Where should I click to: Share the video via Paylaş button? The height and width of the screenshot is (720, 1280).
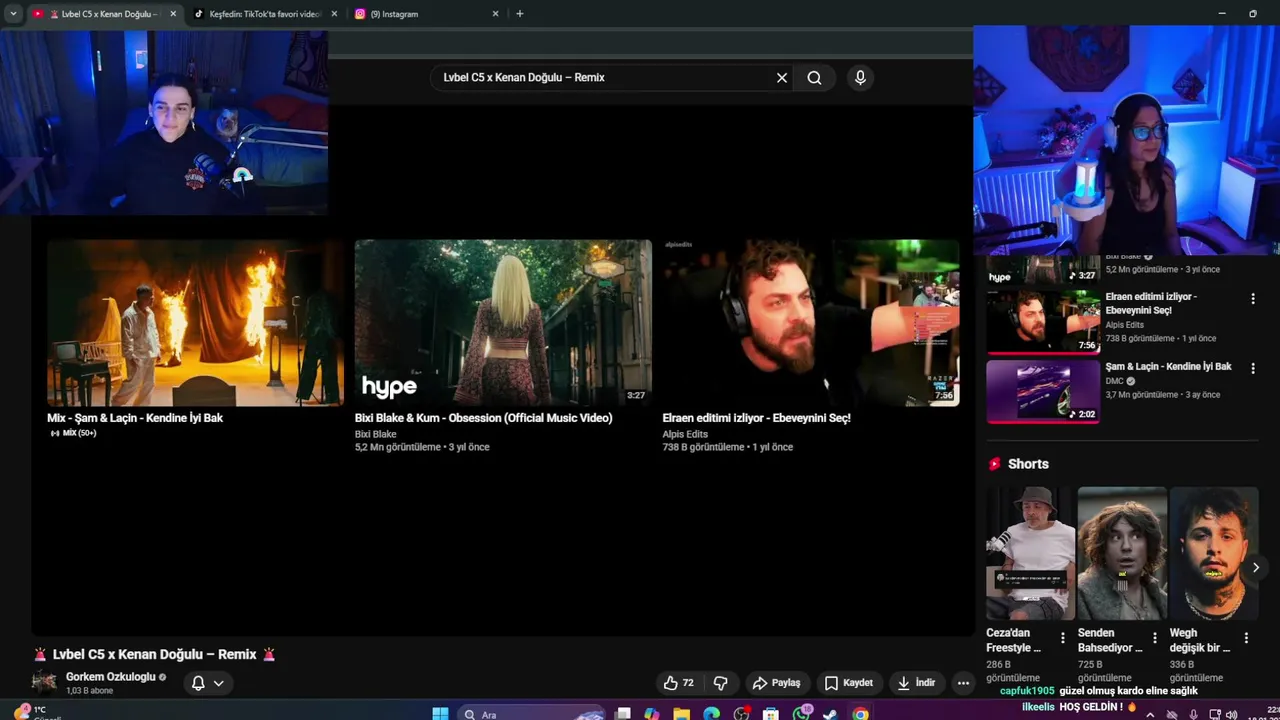[776, 683]
